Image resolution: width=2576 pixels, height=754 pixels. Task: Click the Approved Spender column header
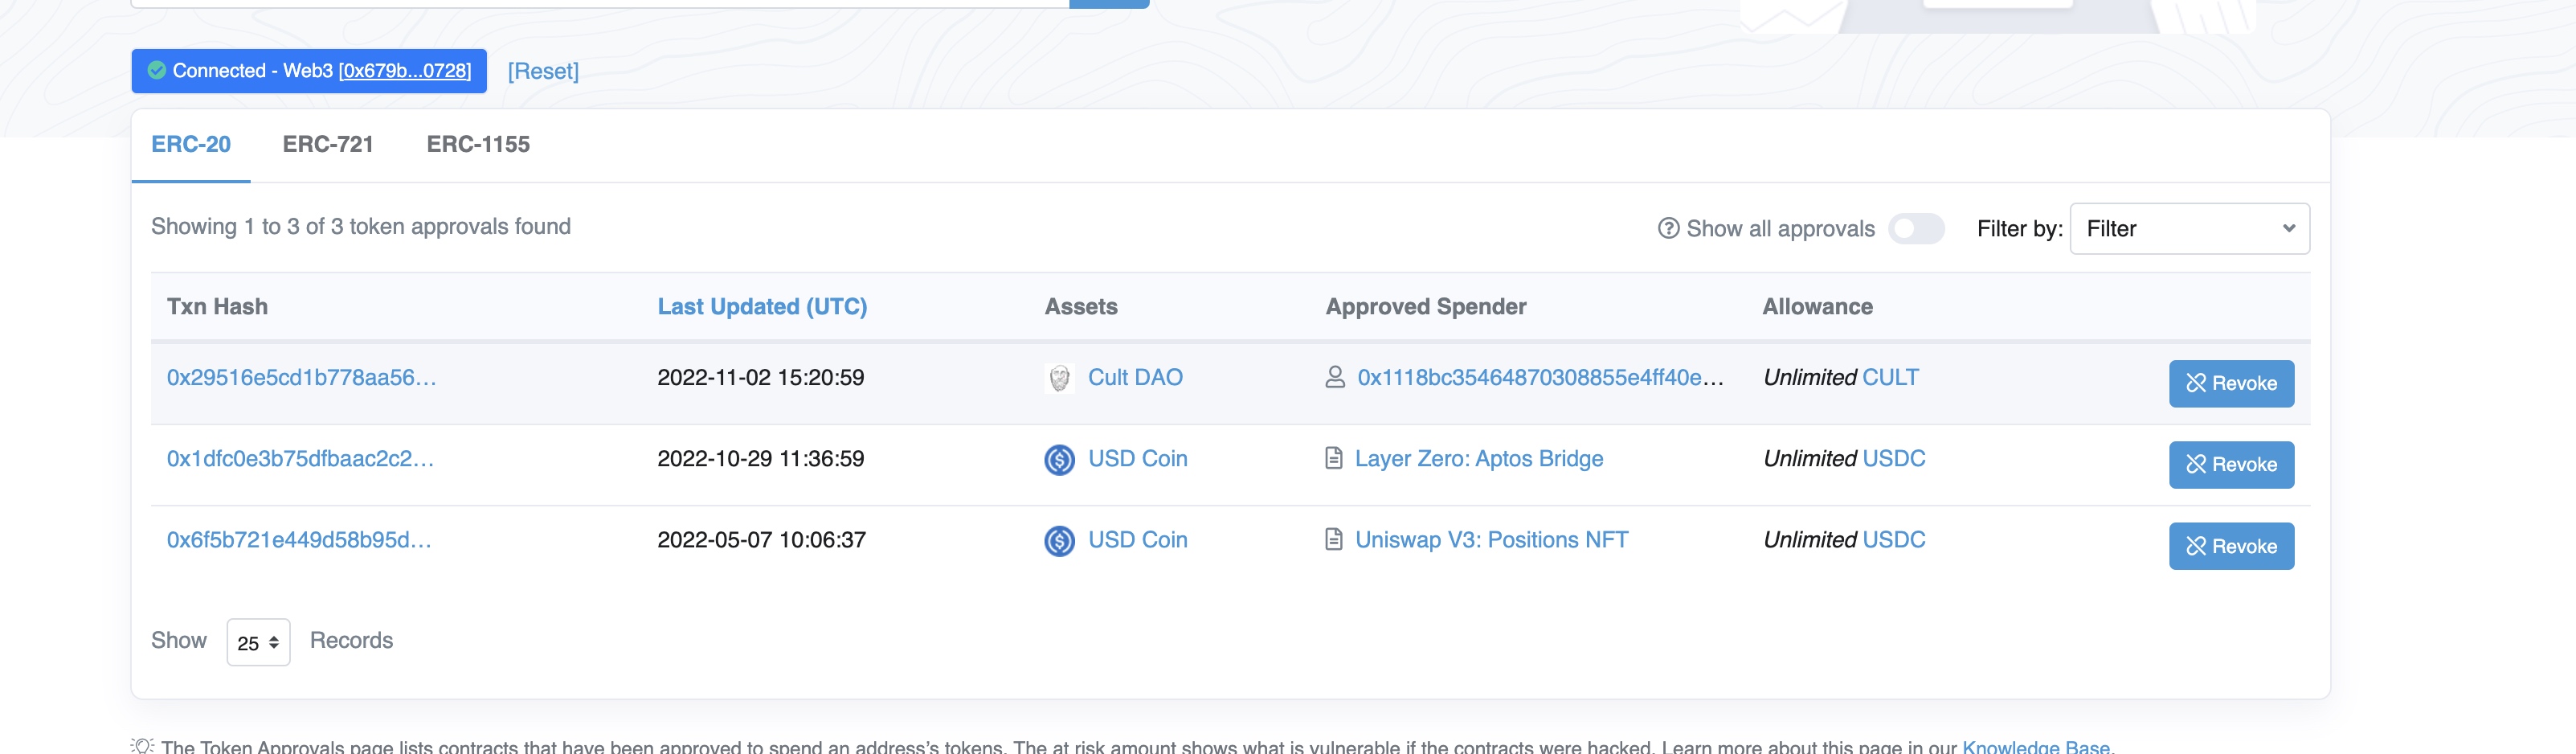pos(1425,306)
